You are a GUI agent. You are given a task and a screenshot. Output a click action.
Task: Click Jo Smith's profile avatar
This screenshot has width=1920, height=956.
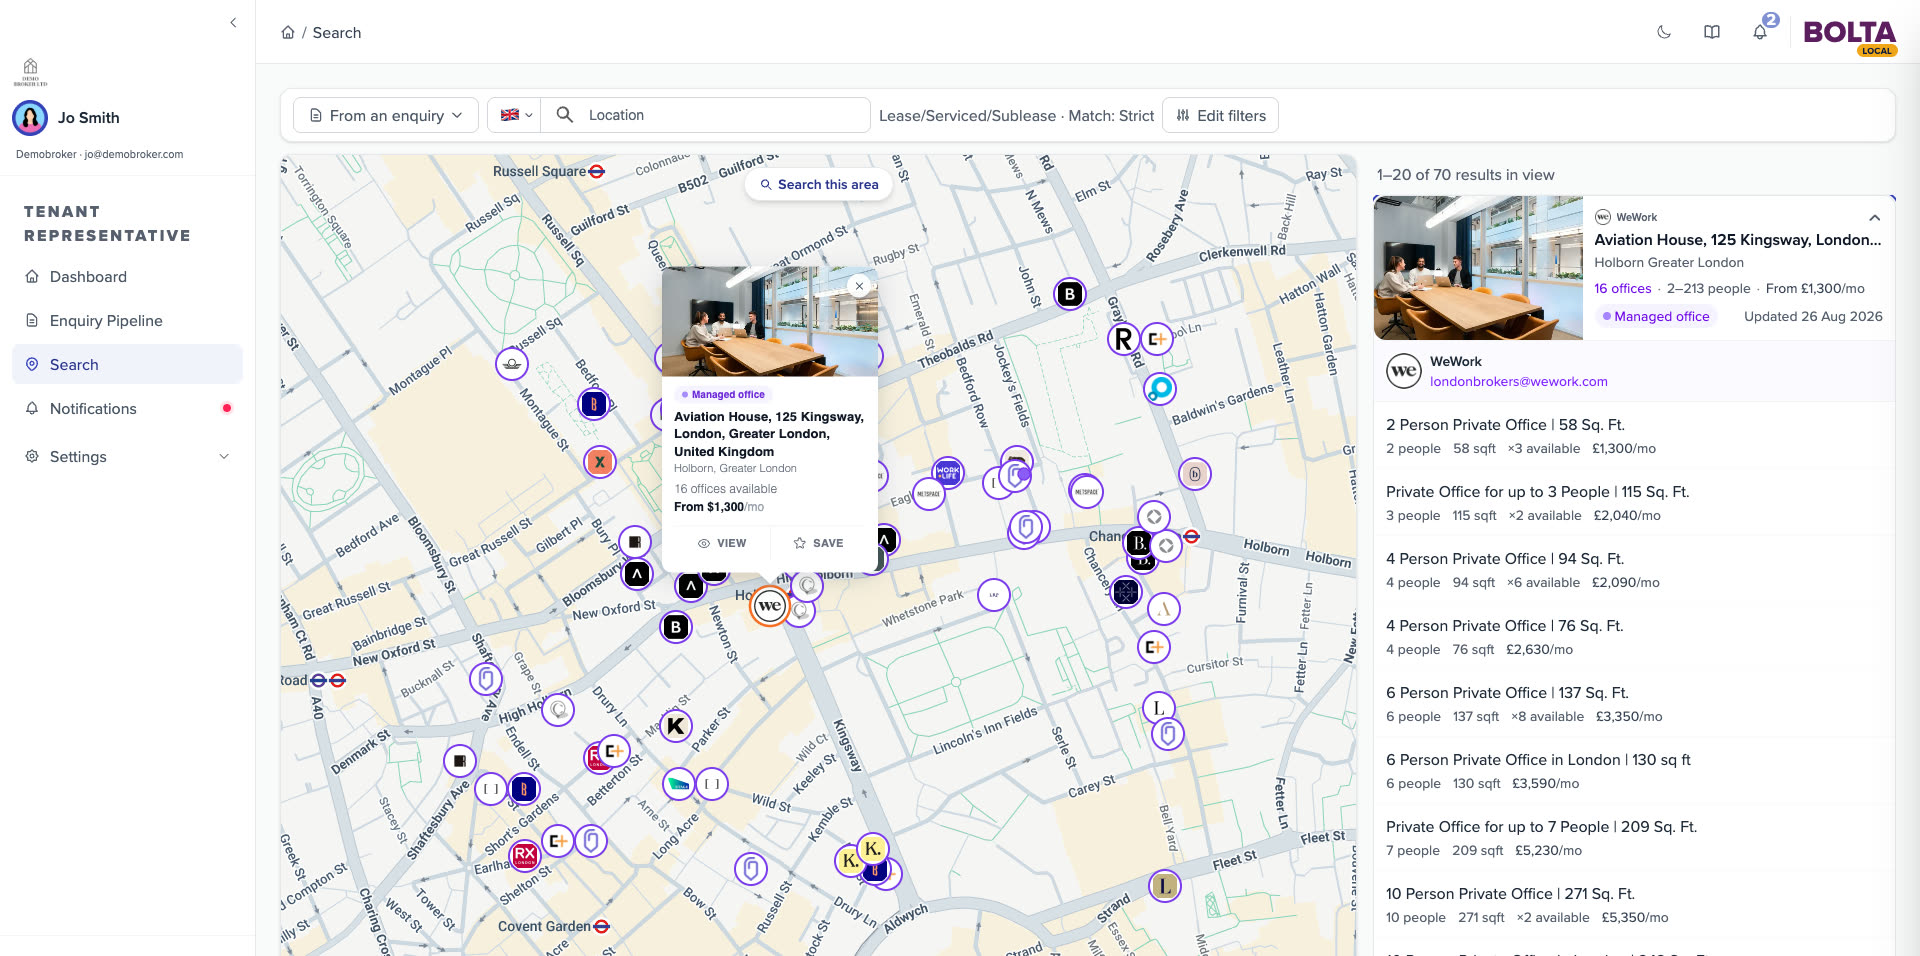(30, 118)
